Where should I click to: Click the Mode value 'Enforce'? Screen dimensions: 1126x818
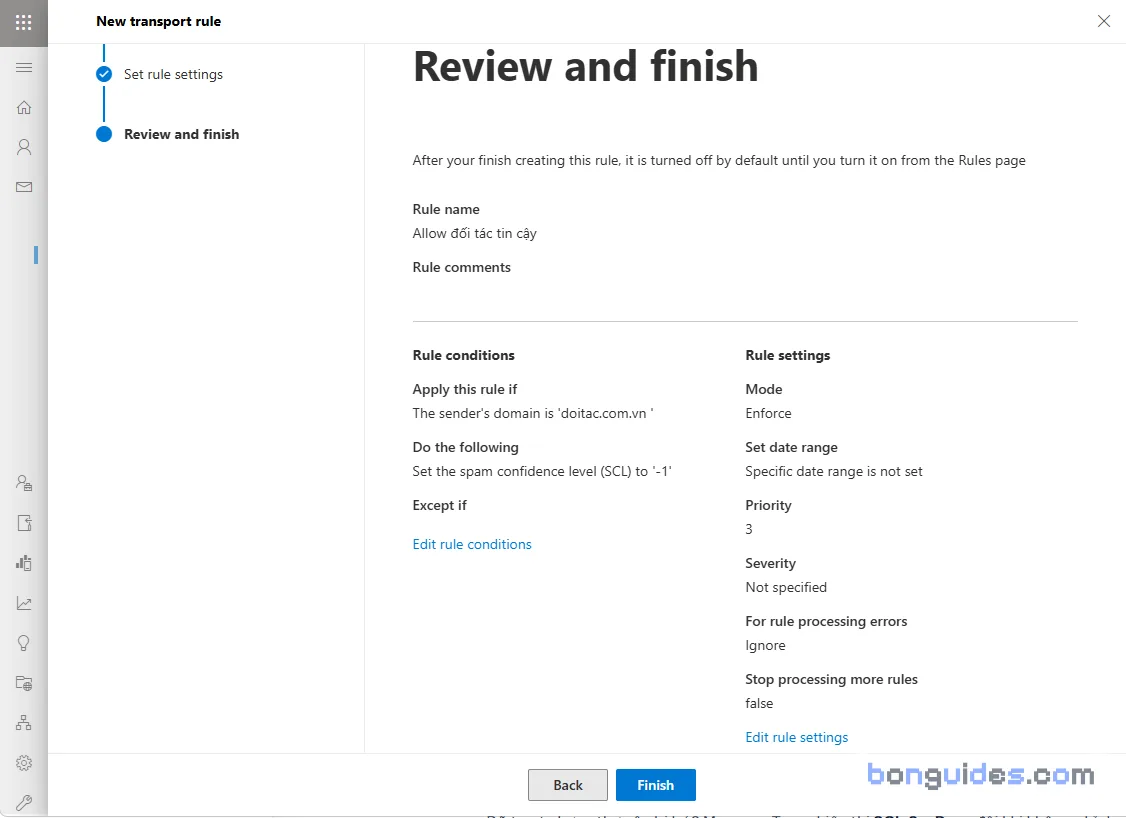pos(768,414)
